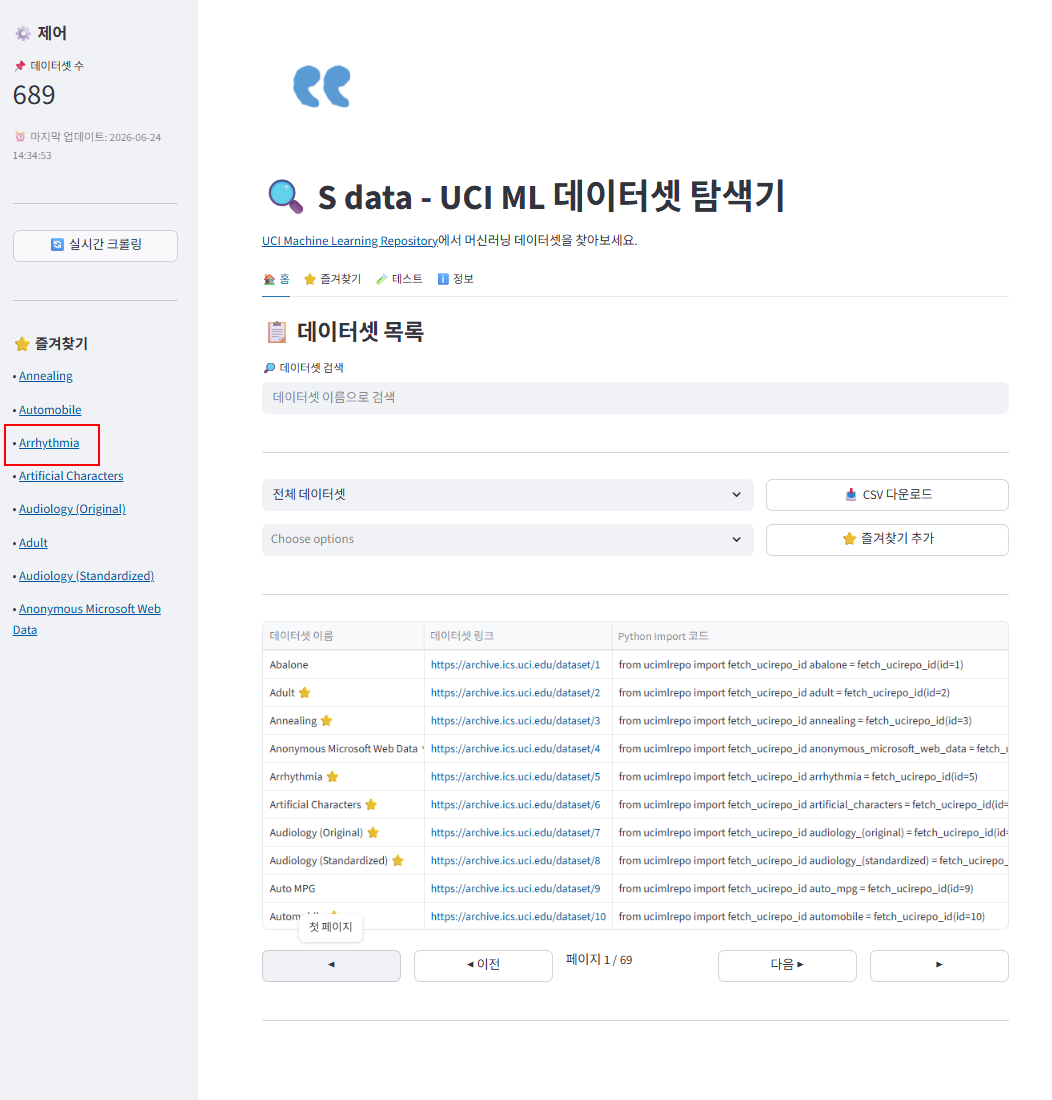1052x1100 pixels.
Task: Open the dataset/7 link
Action: click(x=515, y=833)
